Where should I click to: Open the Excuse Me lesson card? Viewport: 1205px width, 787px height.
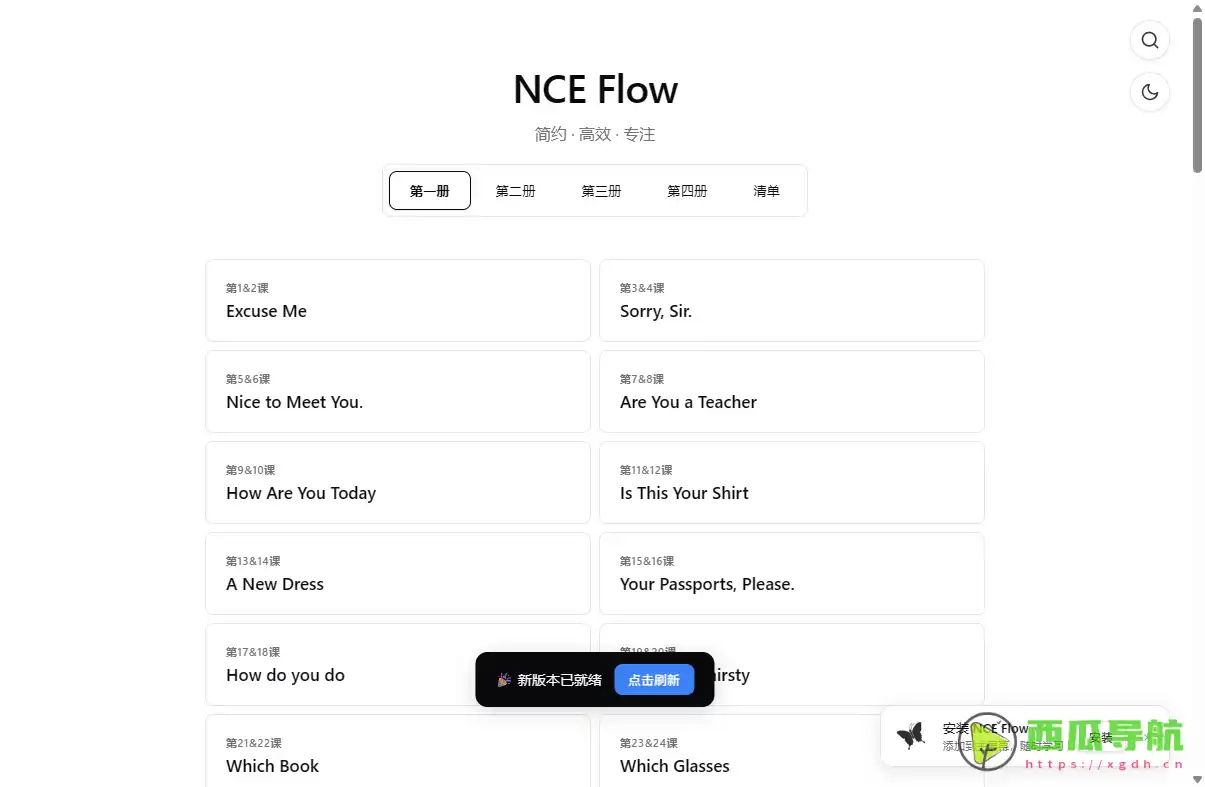[397, 300]
